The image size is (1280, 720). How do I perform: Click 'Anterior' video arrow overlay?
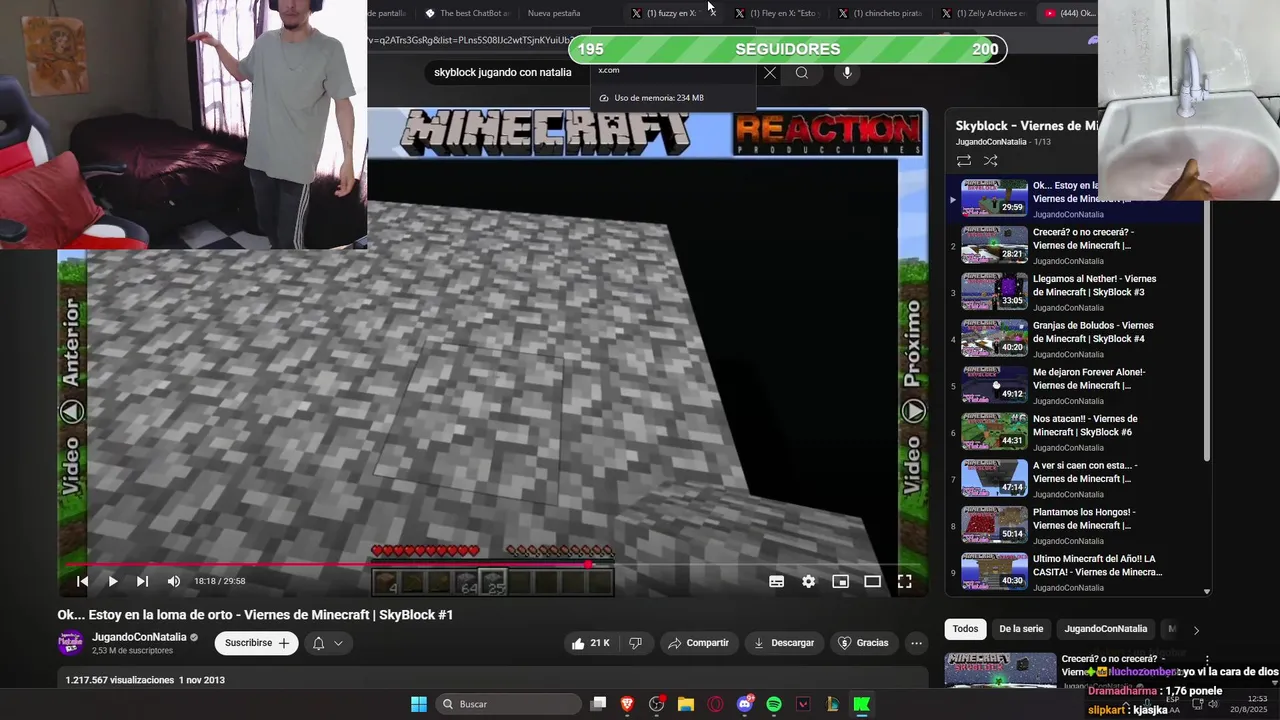pos(71,411)
